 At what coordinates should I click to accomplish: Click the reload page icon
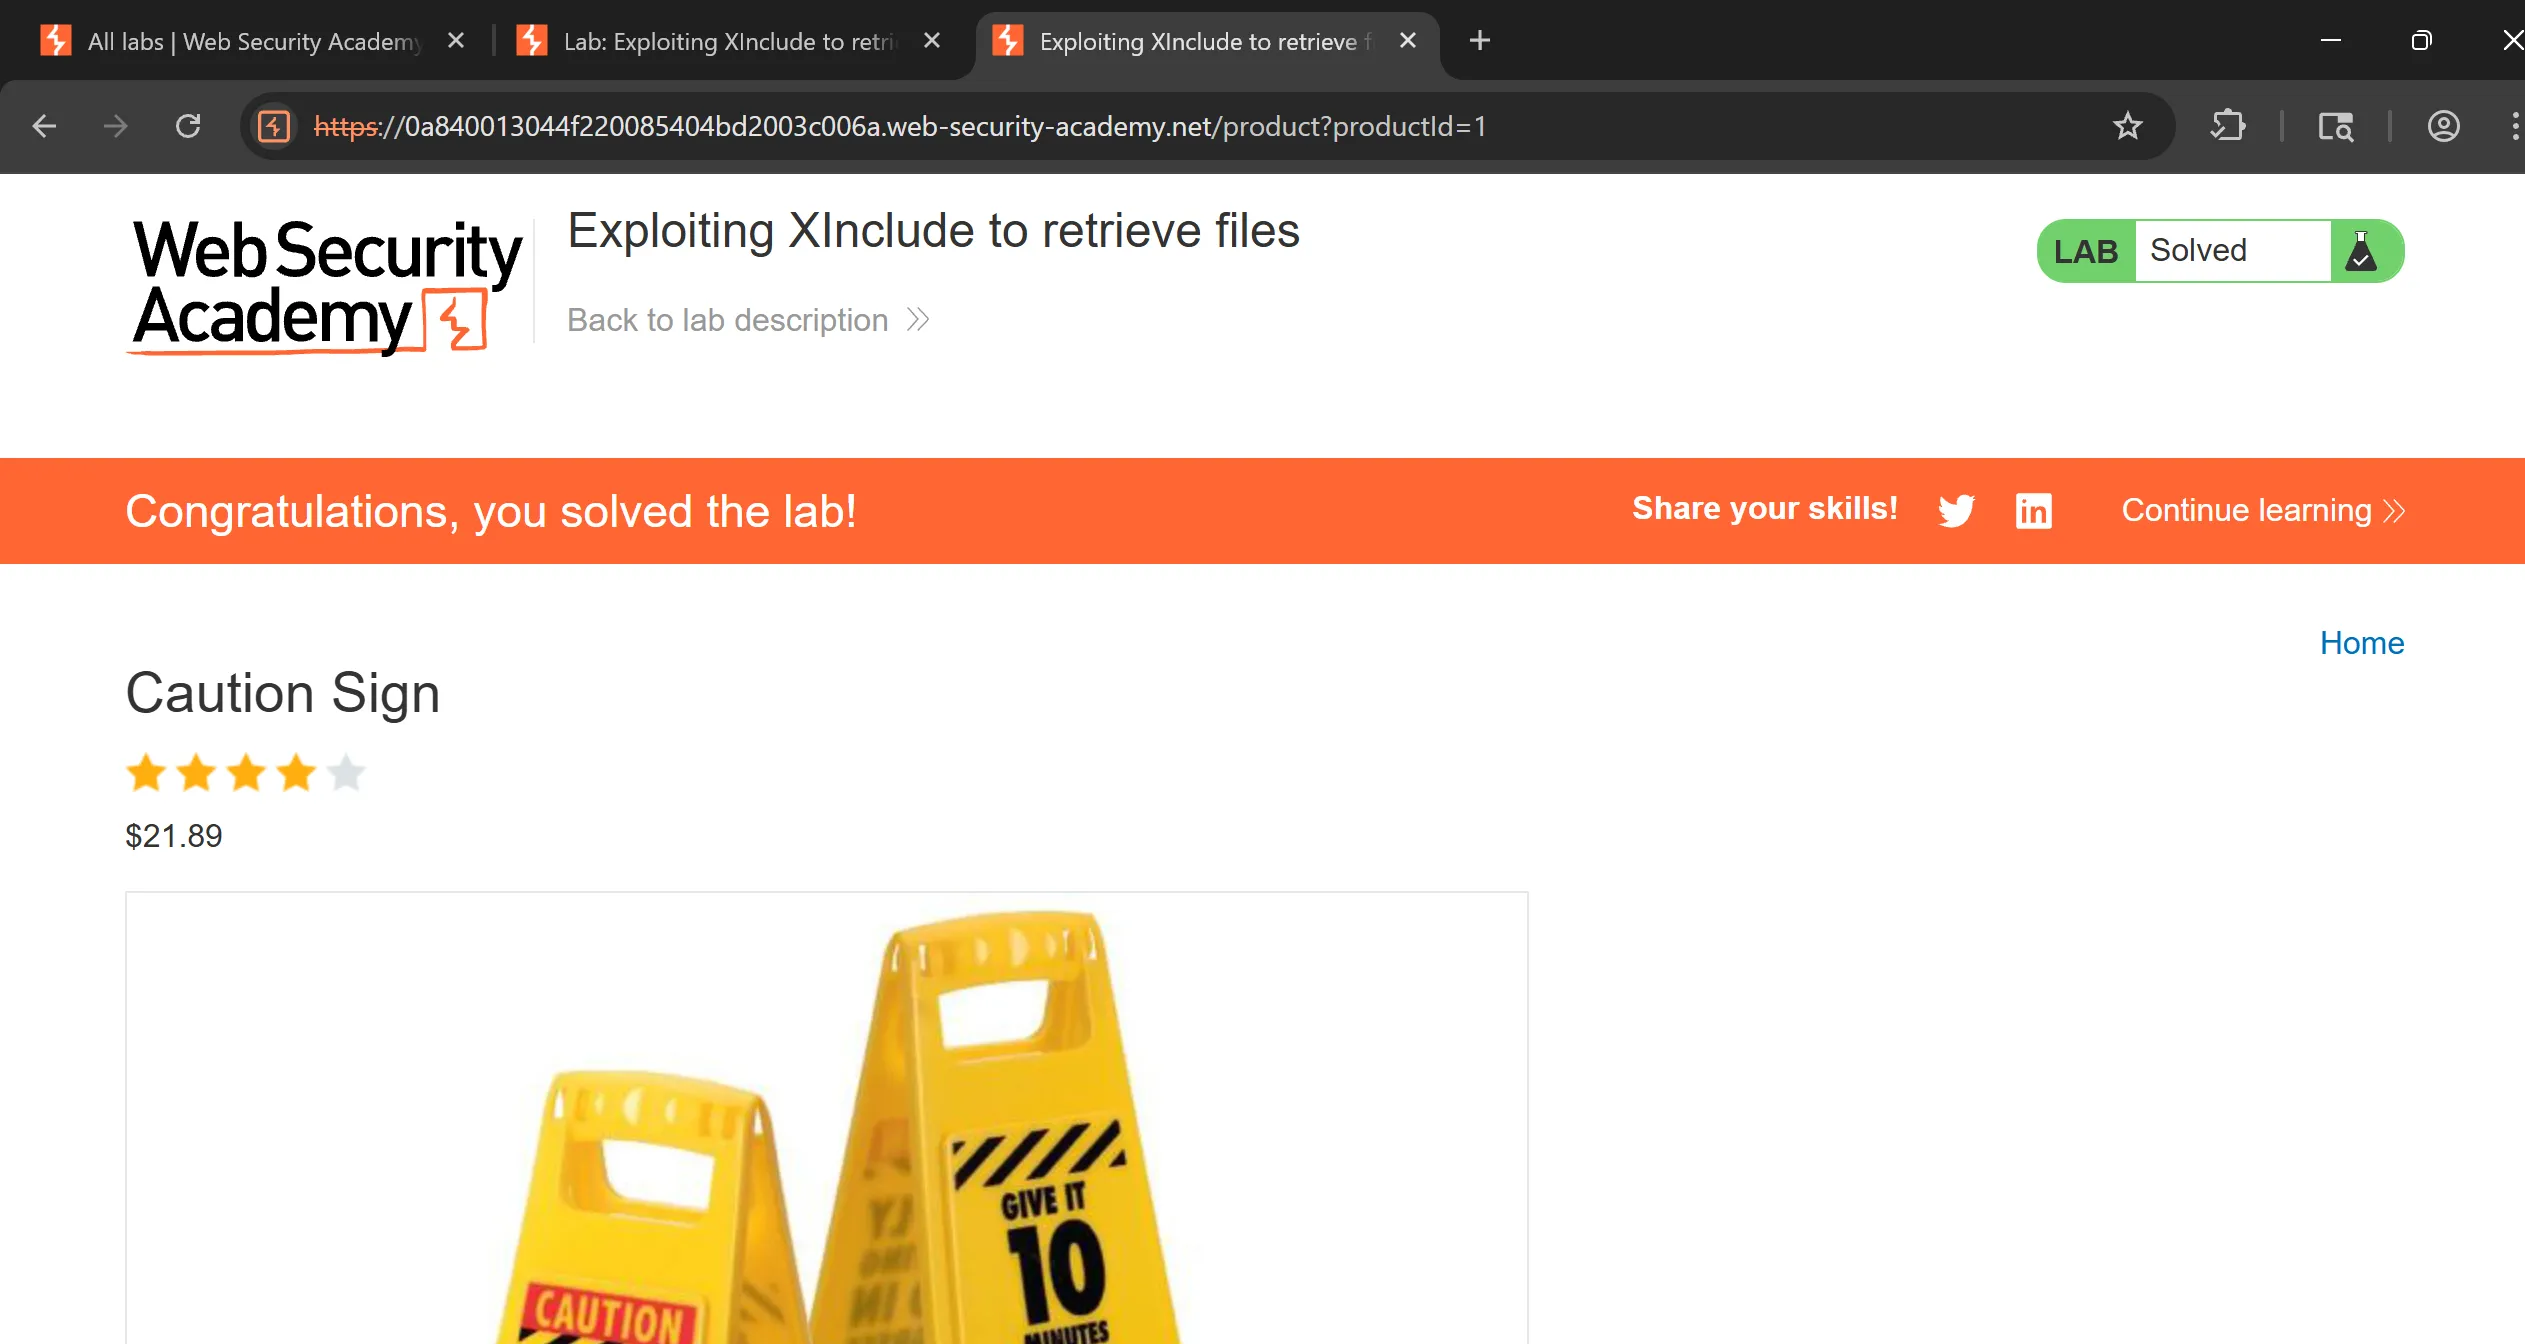pyautogui.click(x=188, y=126)
